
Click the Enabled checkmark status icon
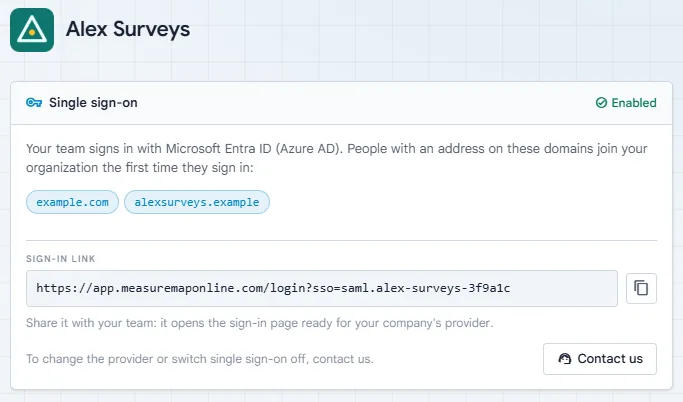click(x=601, y=103)
